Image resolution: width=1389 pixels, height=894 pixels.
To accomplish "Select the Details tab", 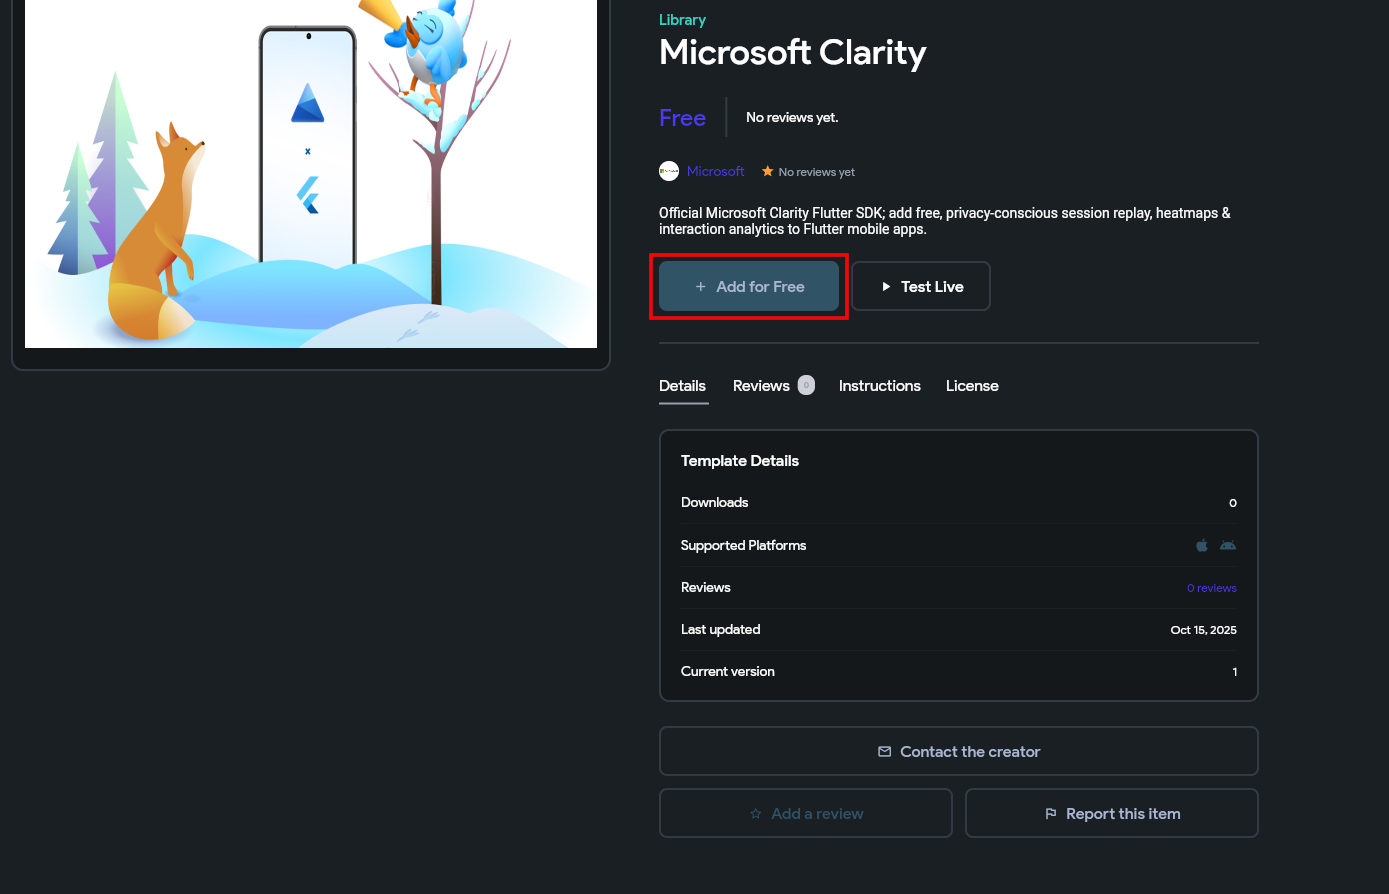I will coord(682,386).
